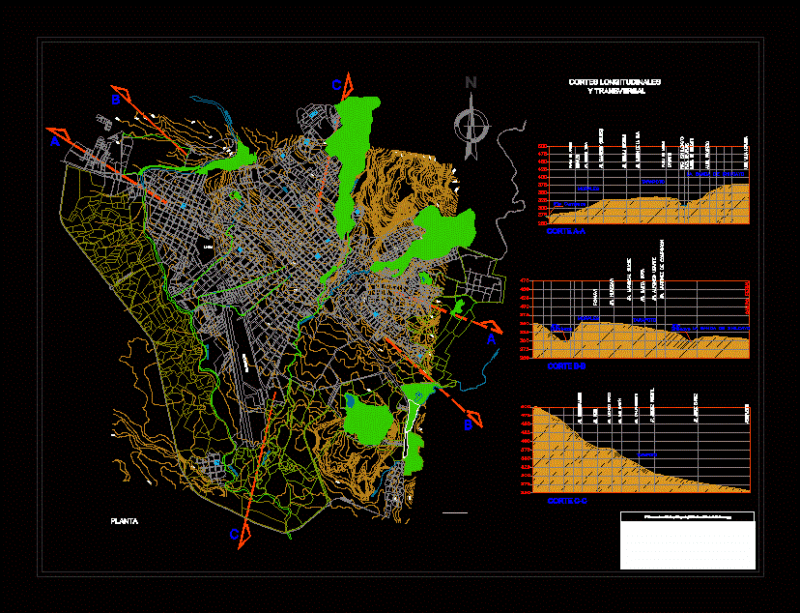The width and height of the screenshot is (800, 613).
Task: Select the 'CORTE A-A' label
Action: 565,231
